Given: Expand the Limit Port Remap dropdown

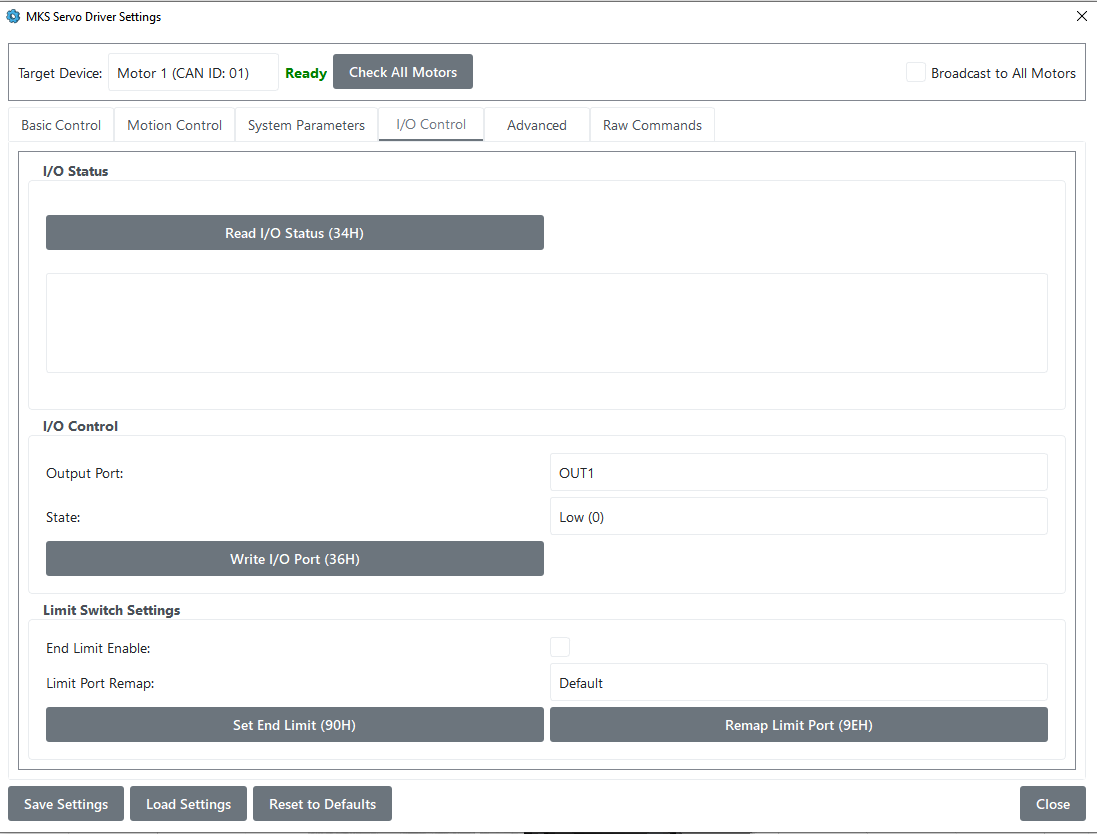Looking at the screenshot, I should 798,683.
